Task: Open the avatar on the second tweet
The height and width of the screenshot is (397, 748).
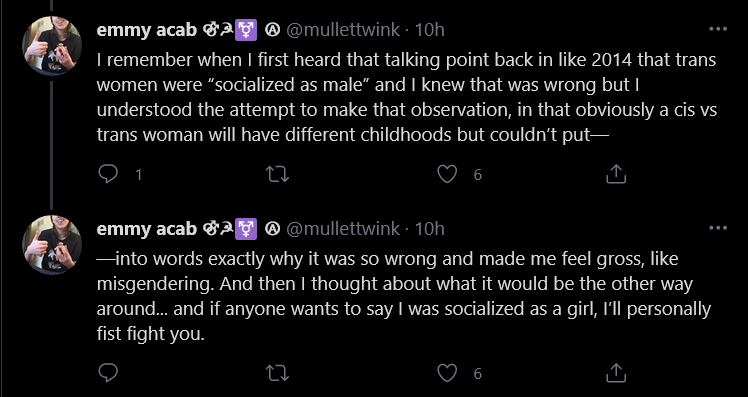Action: [52, 245]
